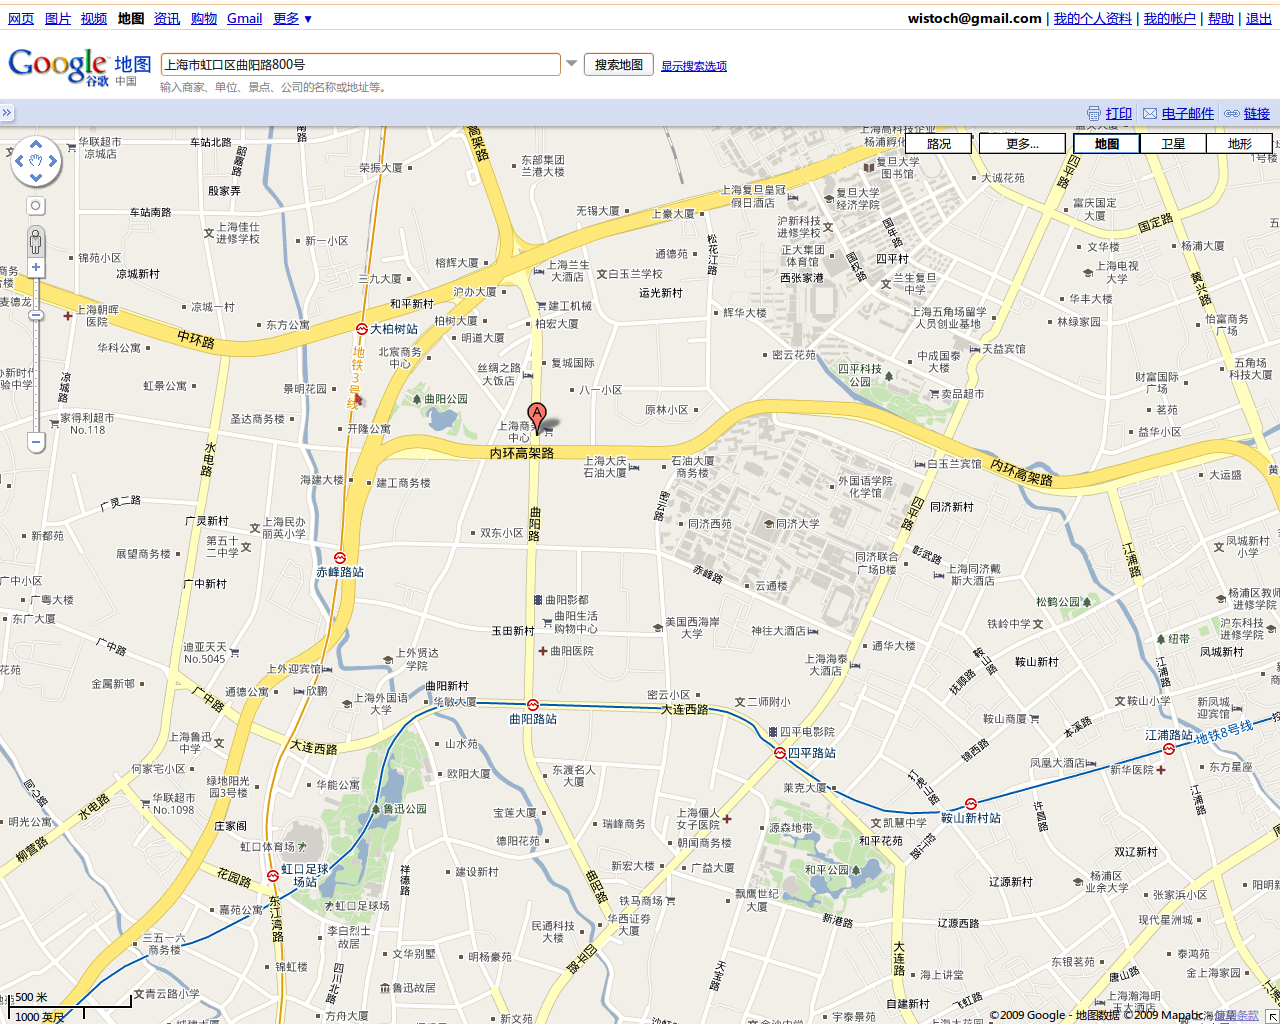Zoom out using the bottom minus button
Viewport: 1280px width, 1024px height.
coord(36,442)
